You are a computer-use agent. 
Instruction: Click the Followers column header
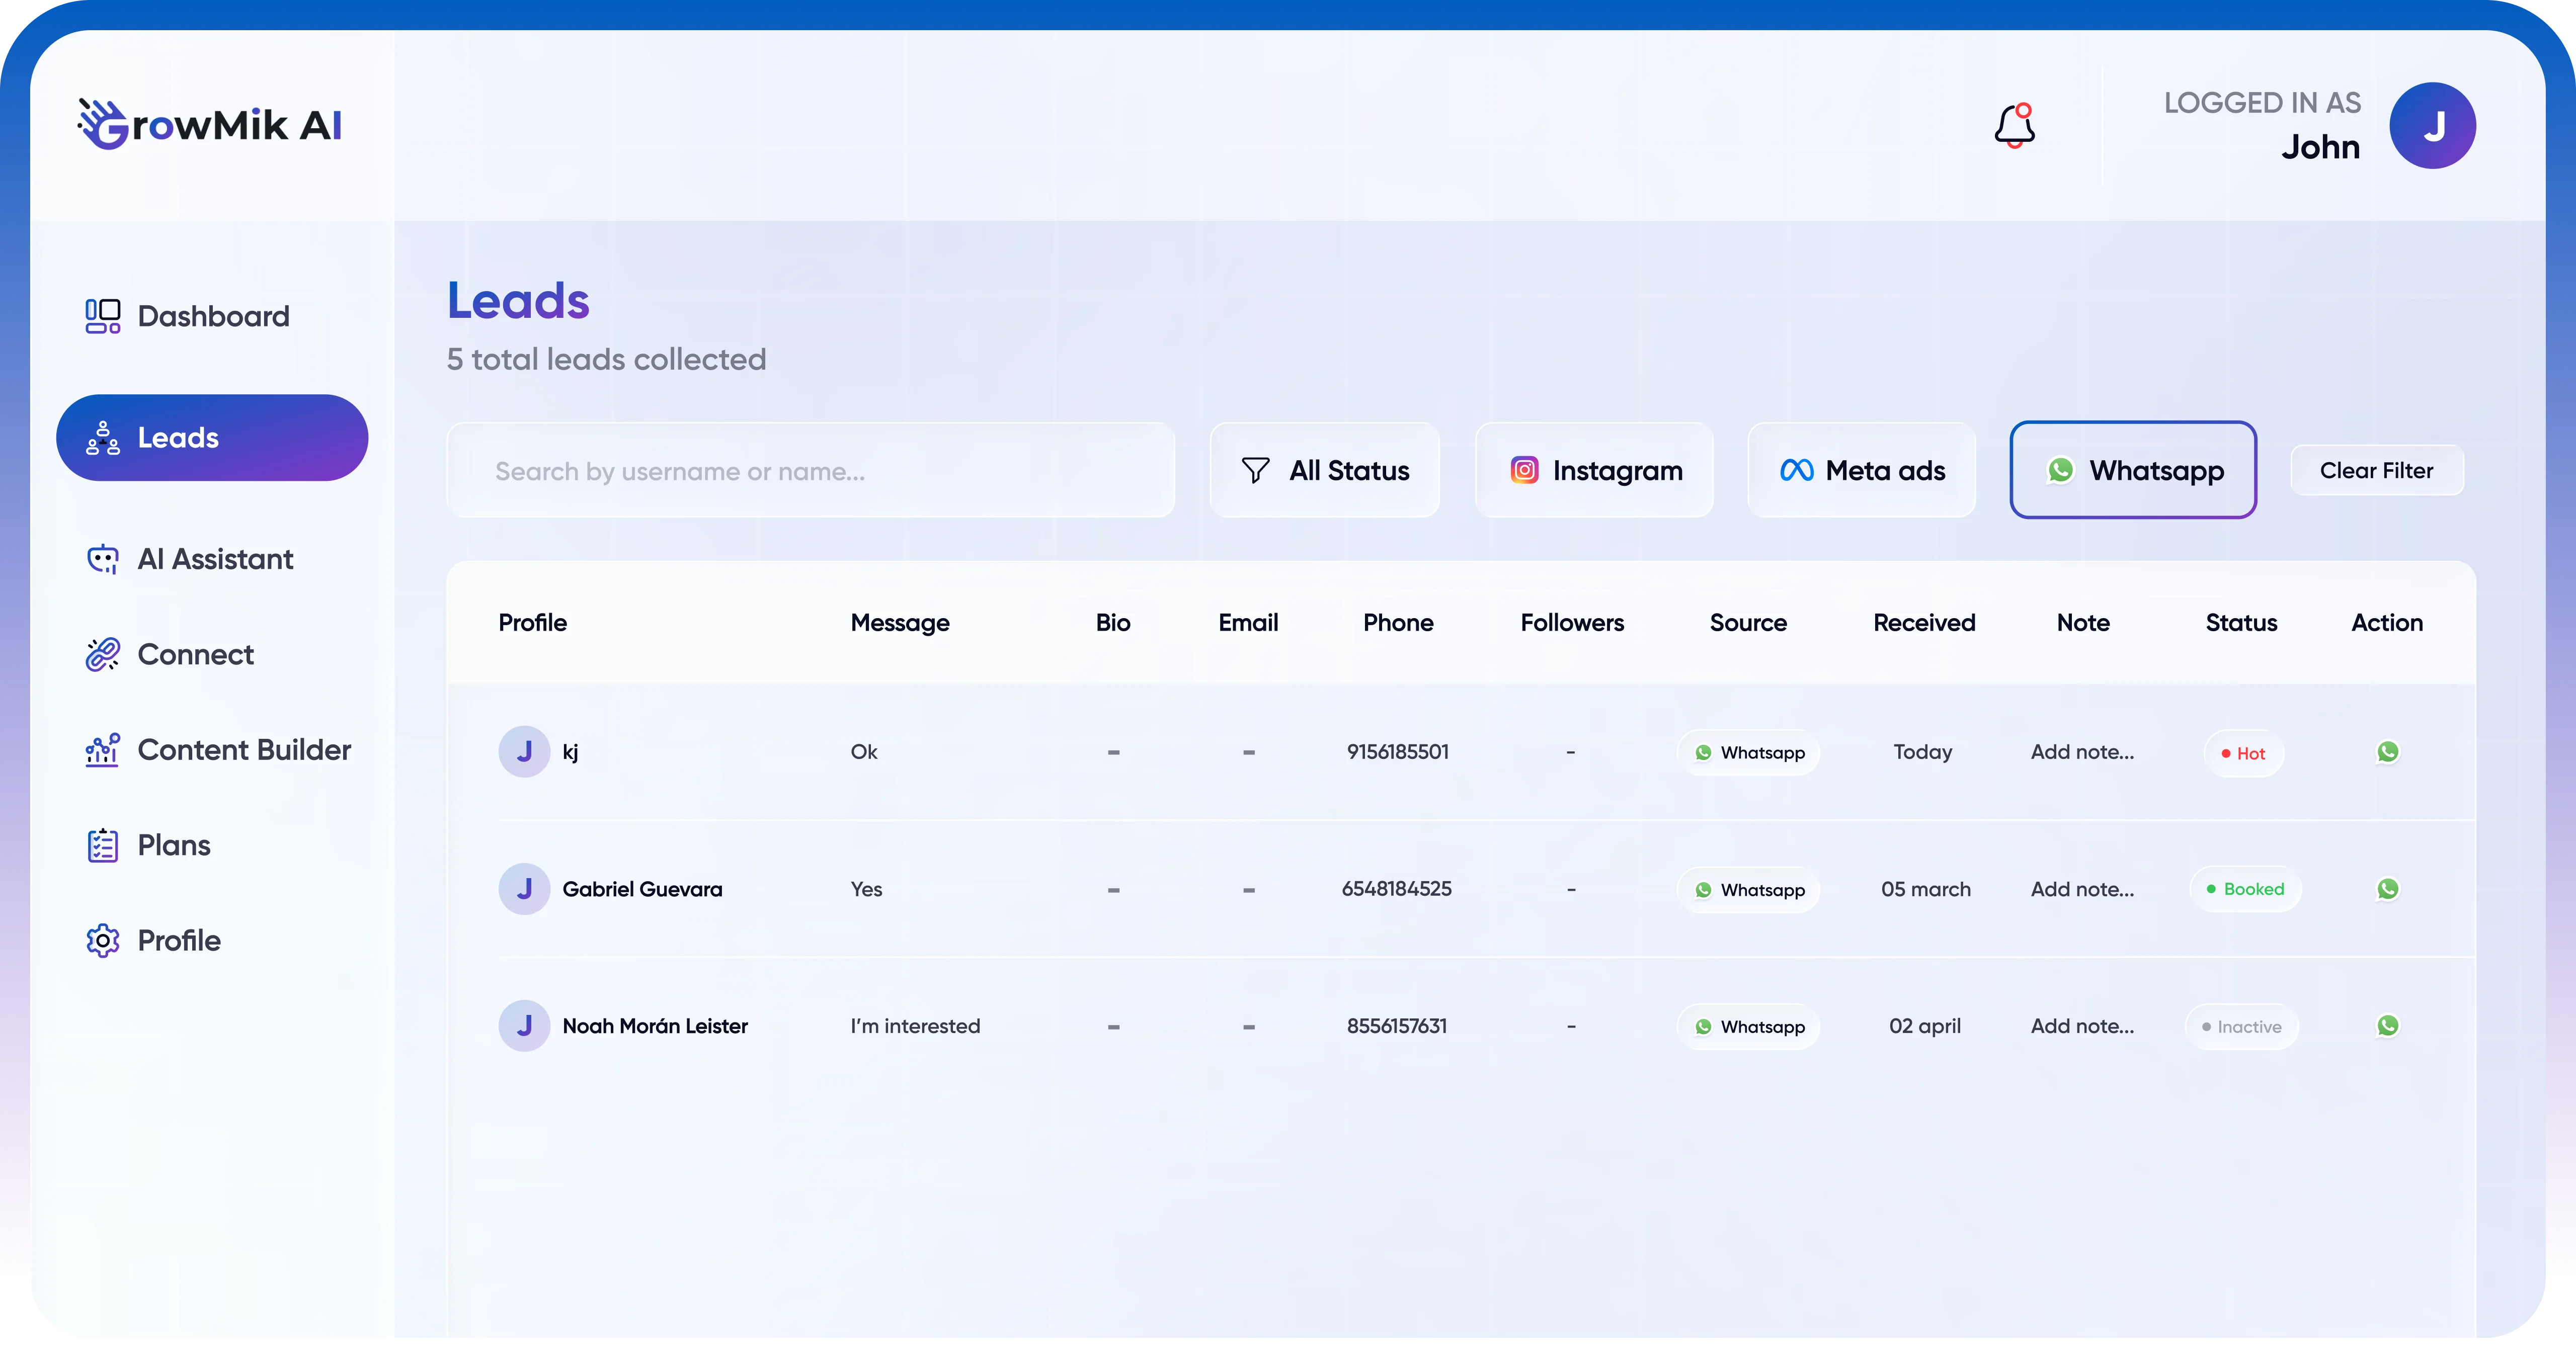(1572, 623)
